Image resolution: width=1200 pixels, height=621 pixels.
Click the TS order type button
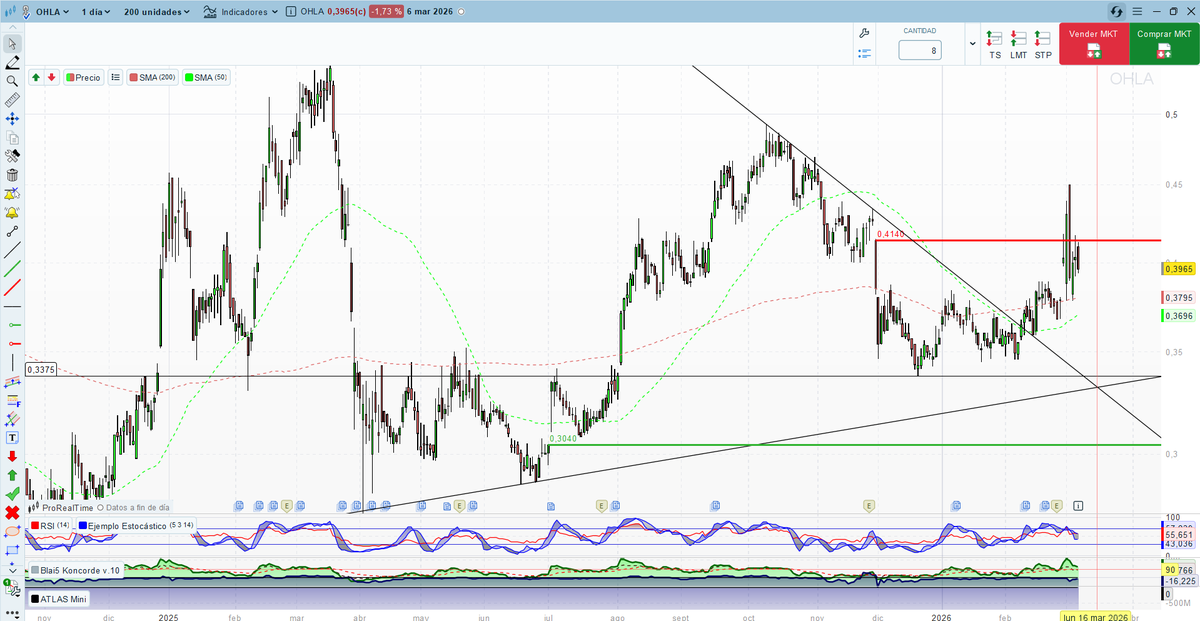995,45
